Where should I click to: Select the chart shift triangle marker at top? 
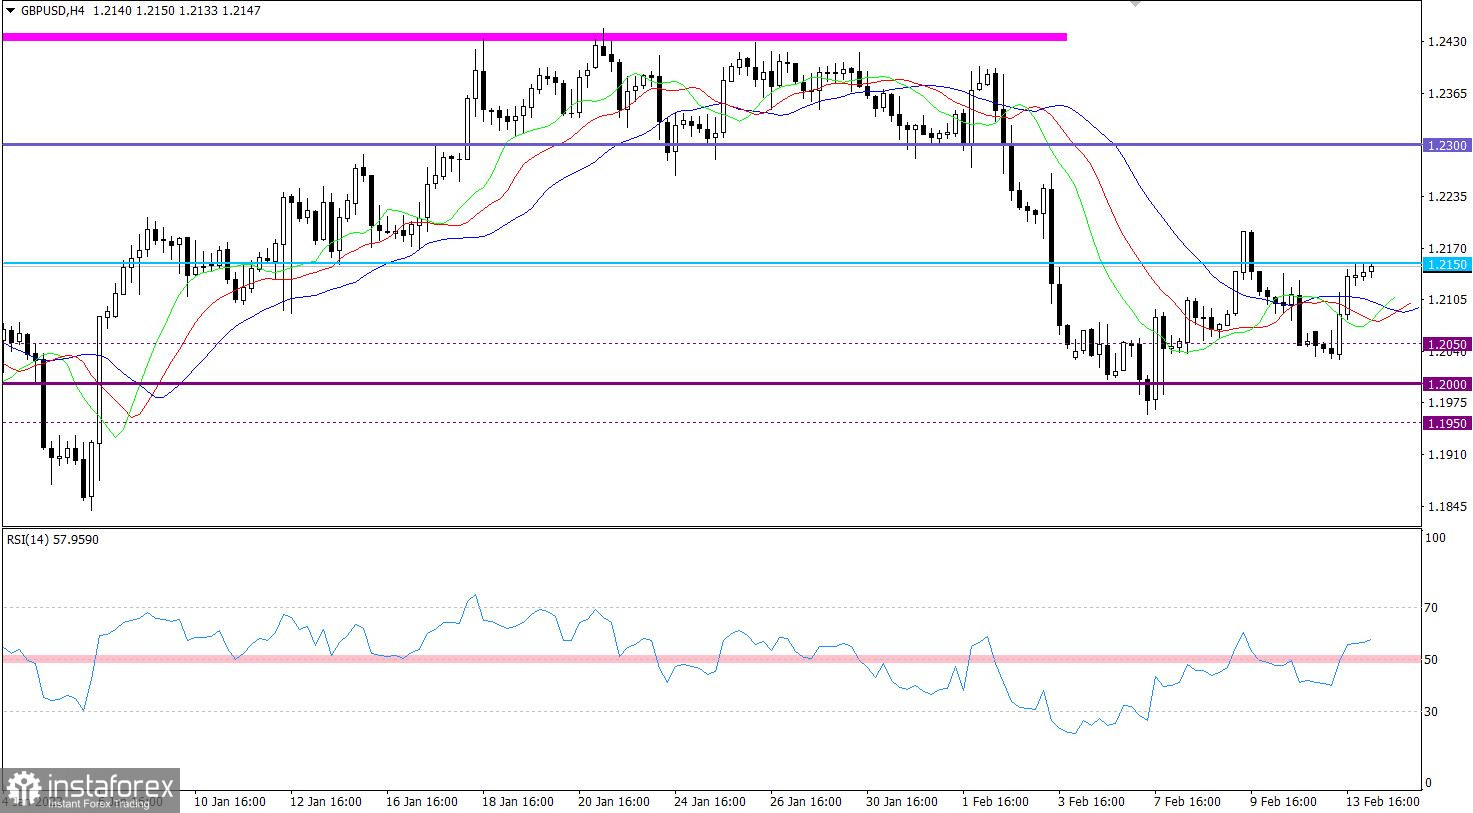(x=1134, y=4)
